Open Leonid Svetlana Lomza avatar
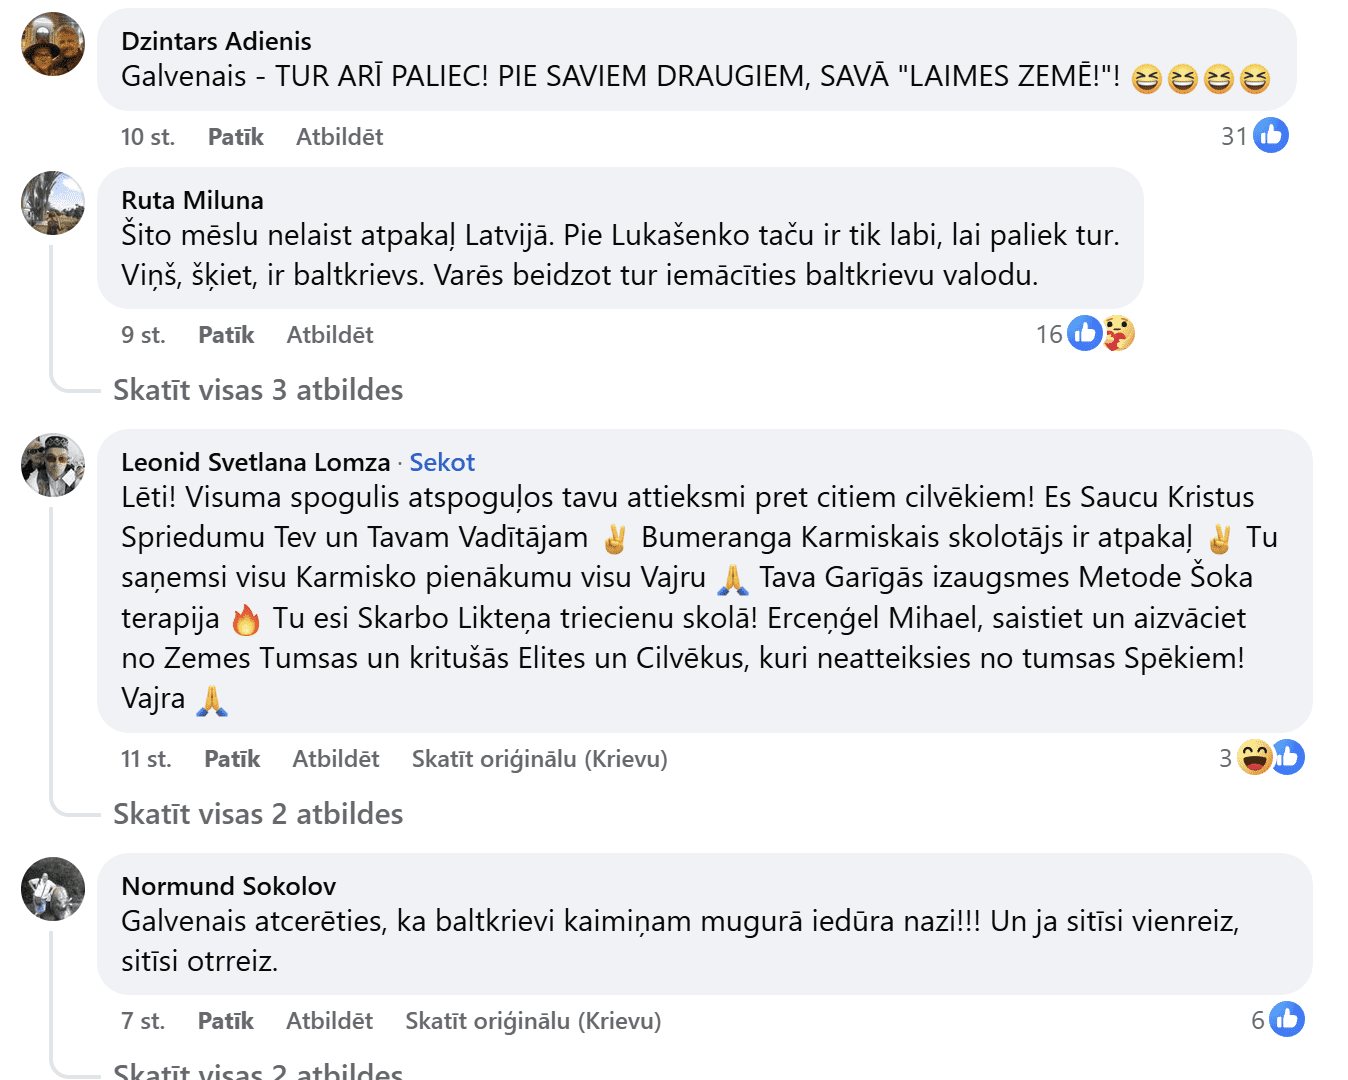This screenshot has height=1080, width=1348. click(53, 465)
